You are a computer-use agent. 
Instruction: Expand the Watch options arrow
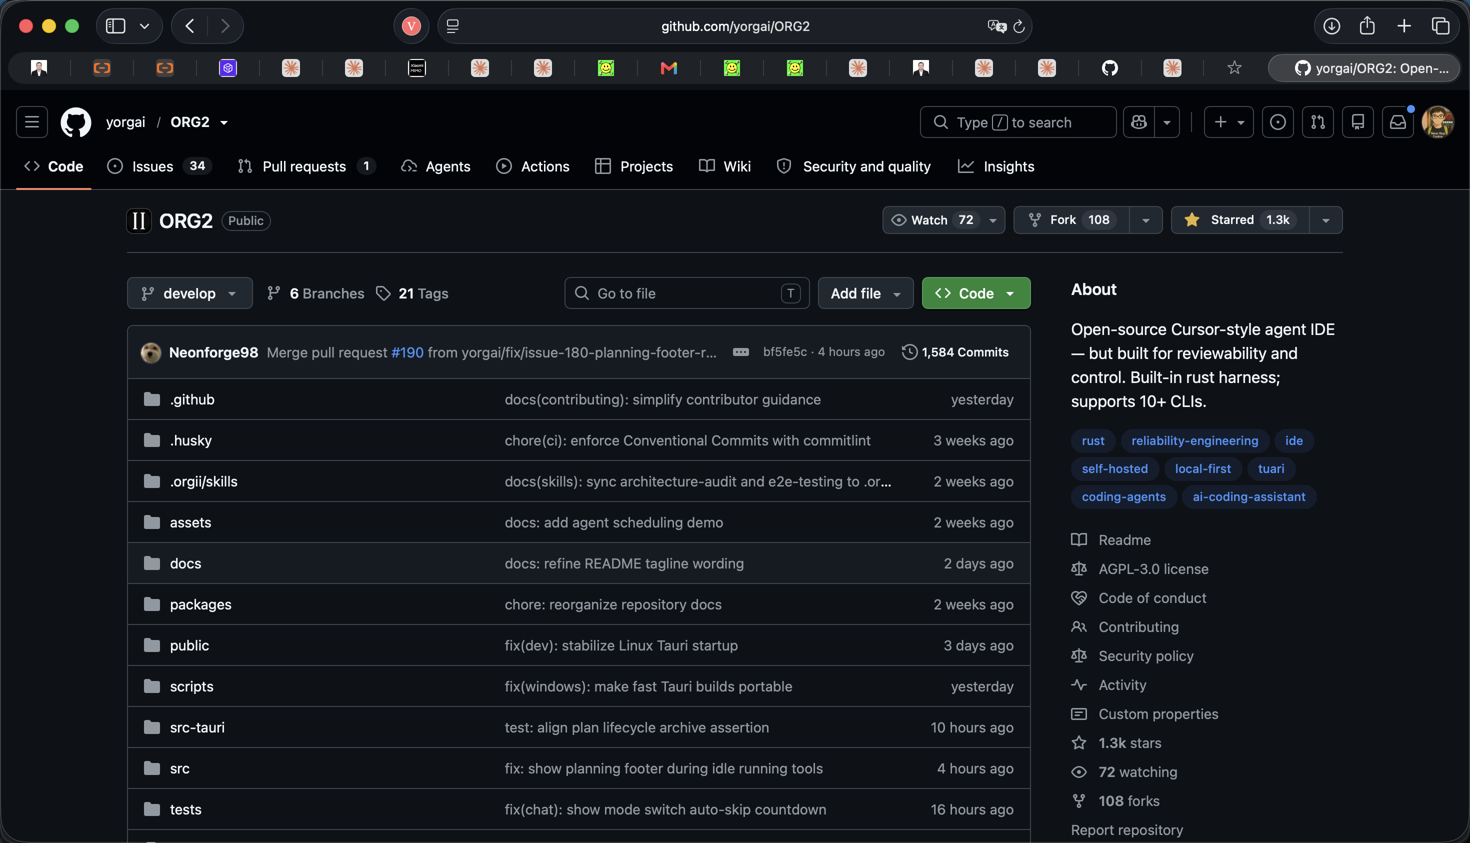[993, 220]
